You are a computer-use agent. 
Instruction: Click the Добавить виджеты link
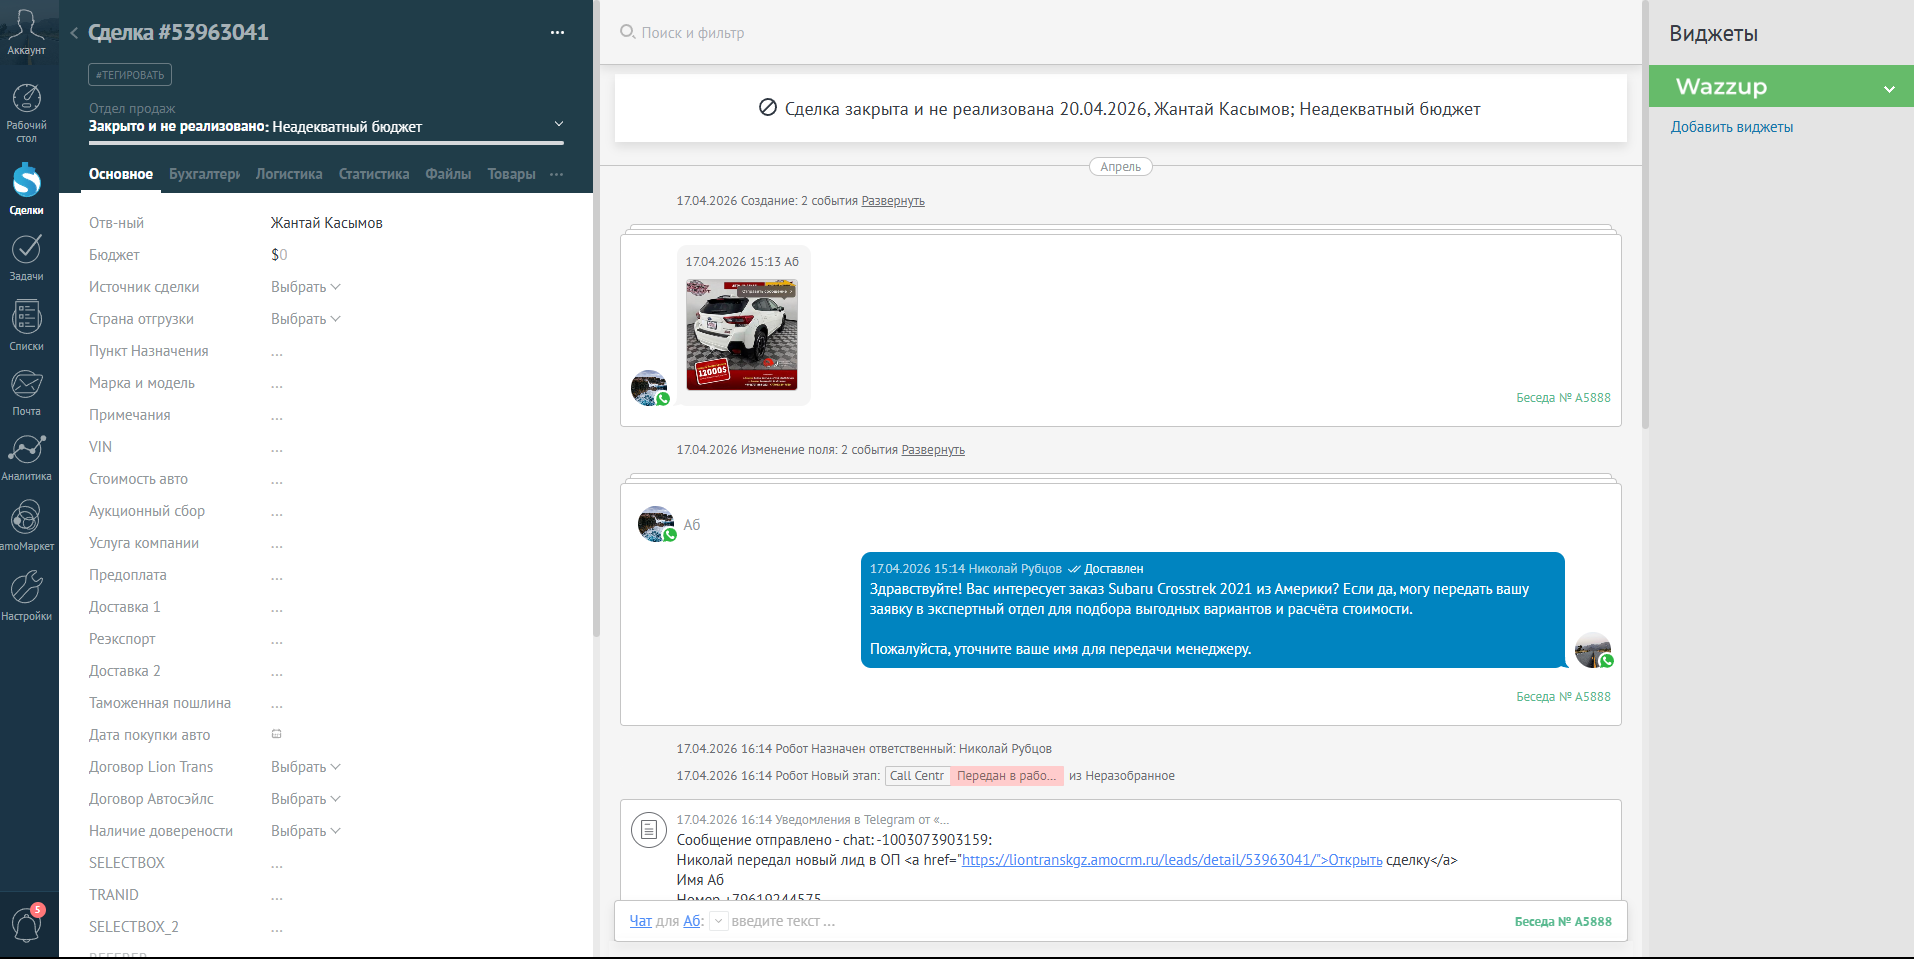coord(1732,127)
